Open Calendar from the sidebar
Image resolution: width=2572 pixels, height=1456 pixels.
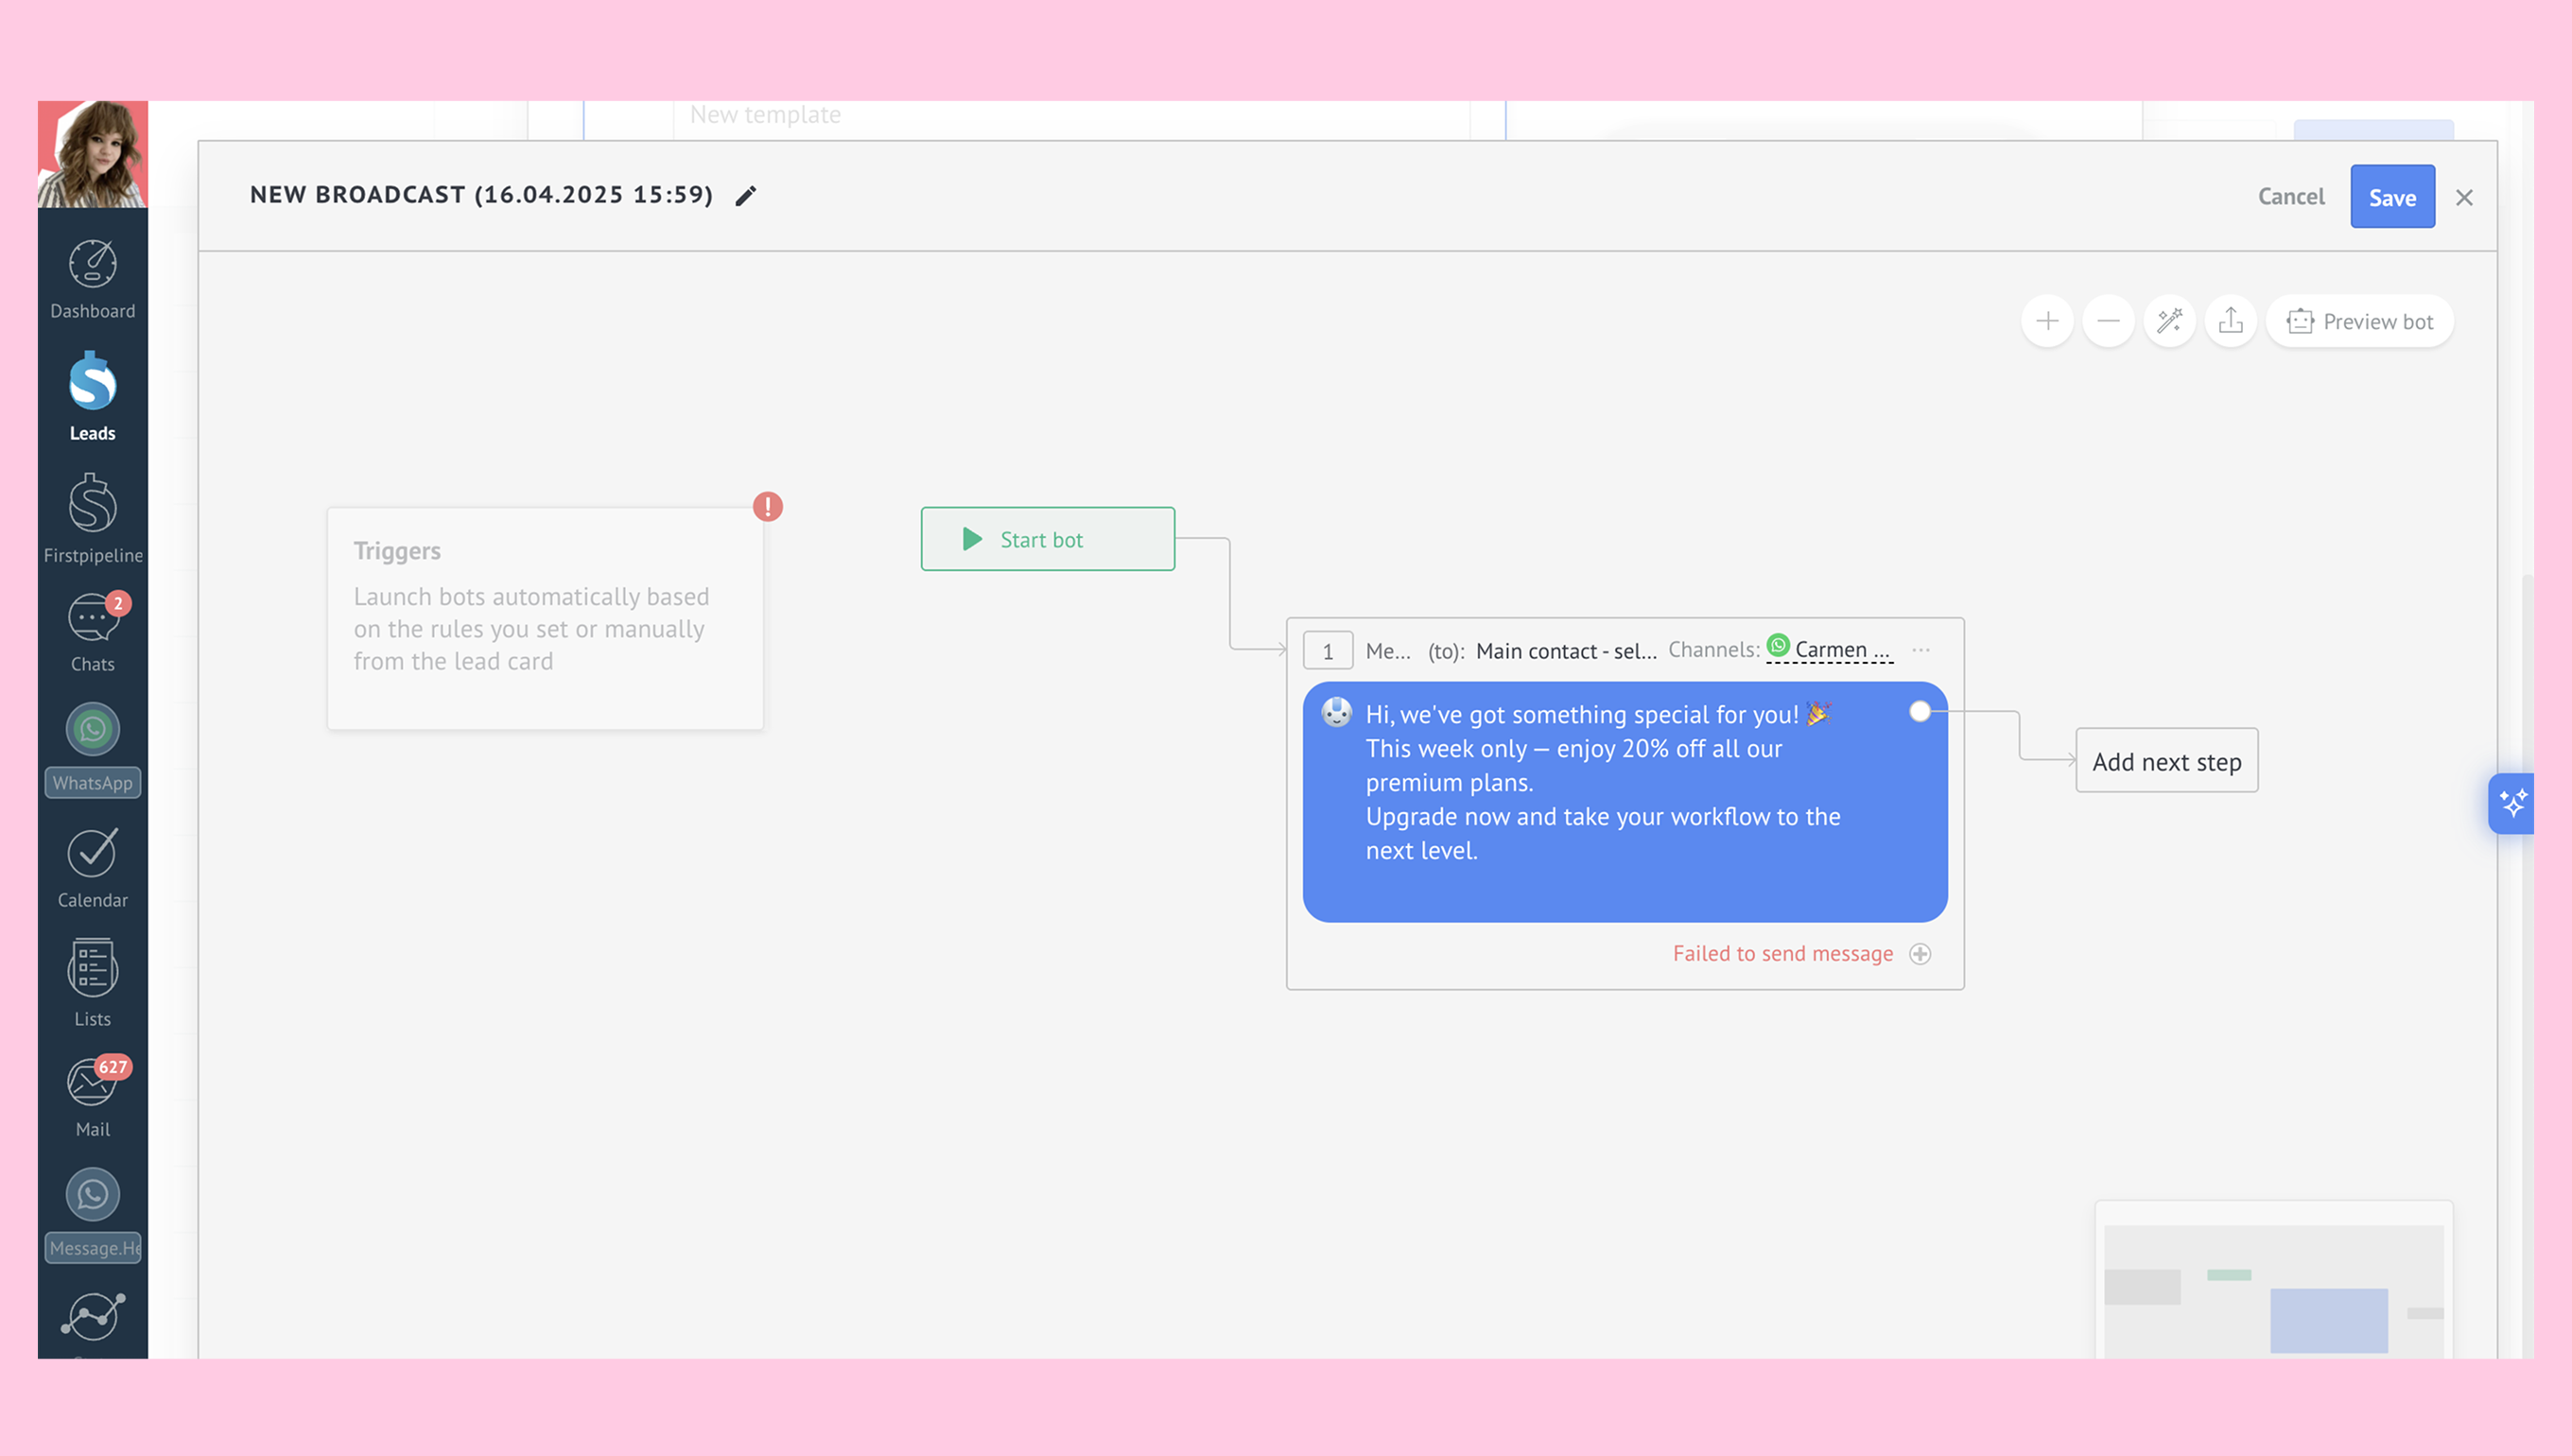[x=92, y=868]
